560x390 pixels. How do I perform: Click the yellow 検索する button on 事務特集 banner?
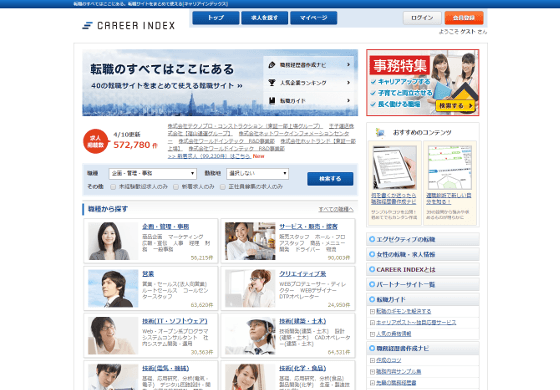(x=456, y=106)
